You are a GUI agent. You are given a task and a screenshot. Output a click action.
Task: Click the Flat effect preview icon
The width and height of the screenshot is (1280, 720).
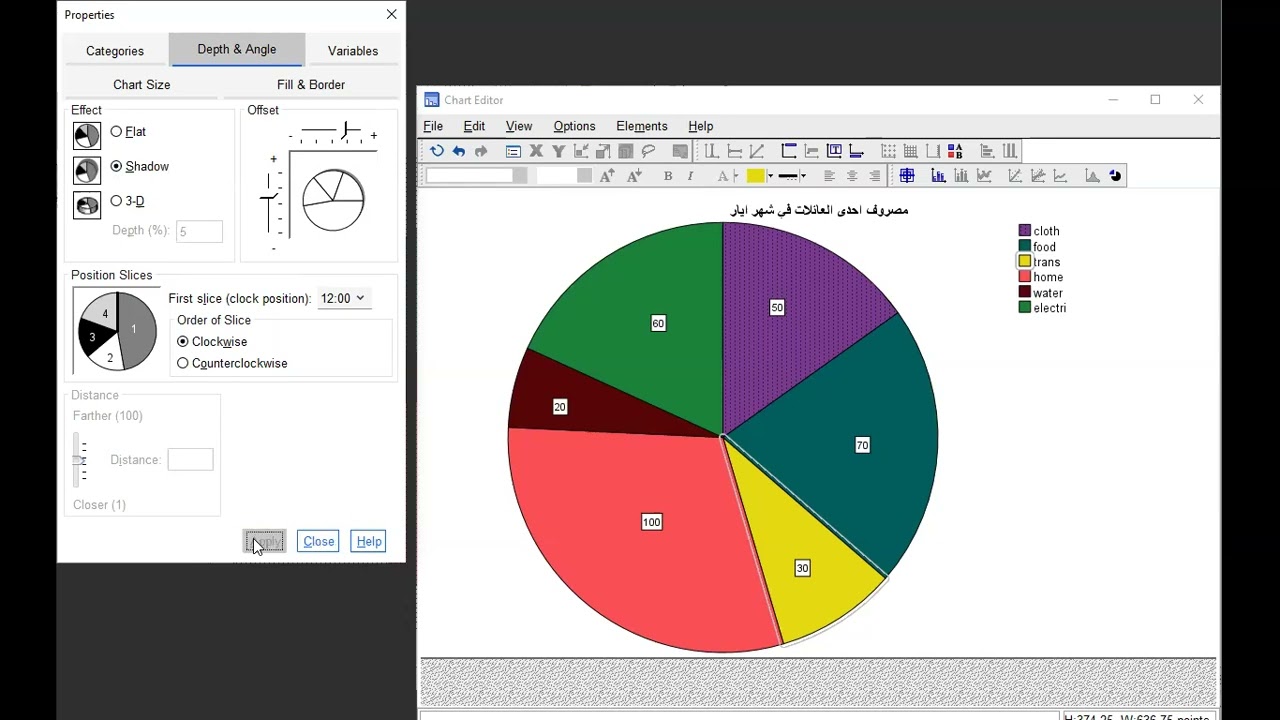[87, 135]
